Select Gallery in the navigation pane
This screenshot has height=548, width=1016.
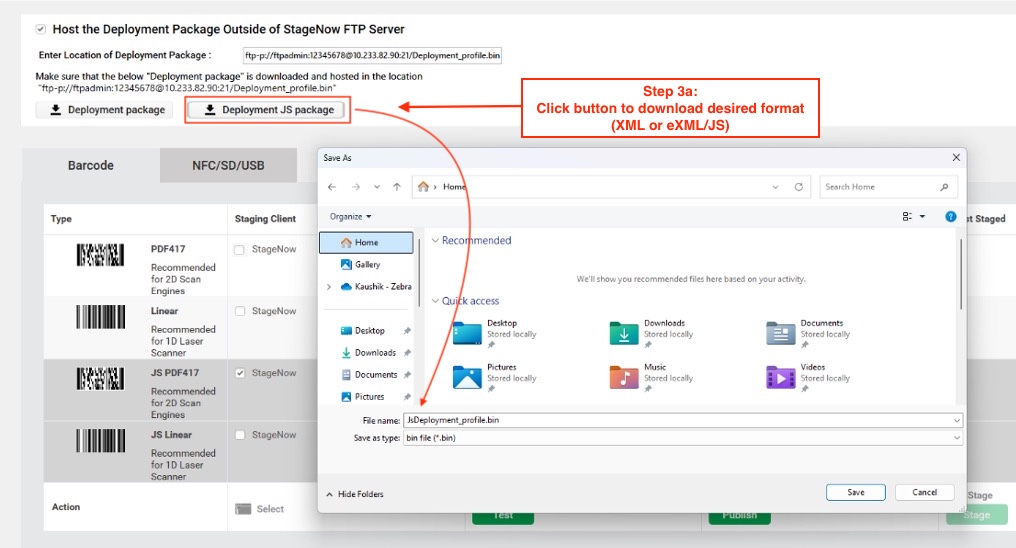click(367, 264)
